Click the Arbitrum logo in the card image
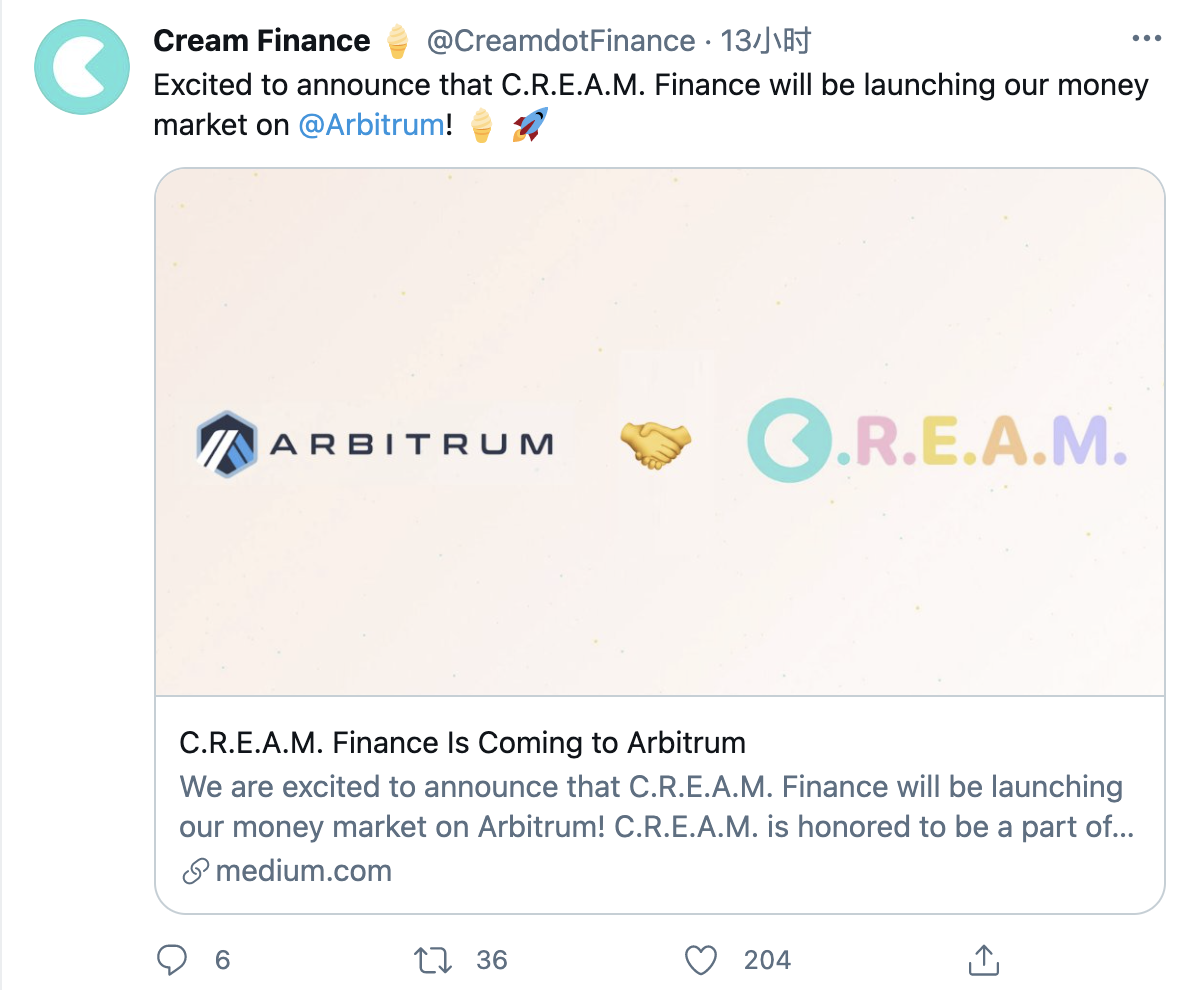The image size is (1188, 990). pyautogui.click(x=375, y=444)
